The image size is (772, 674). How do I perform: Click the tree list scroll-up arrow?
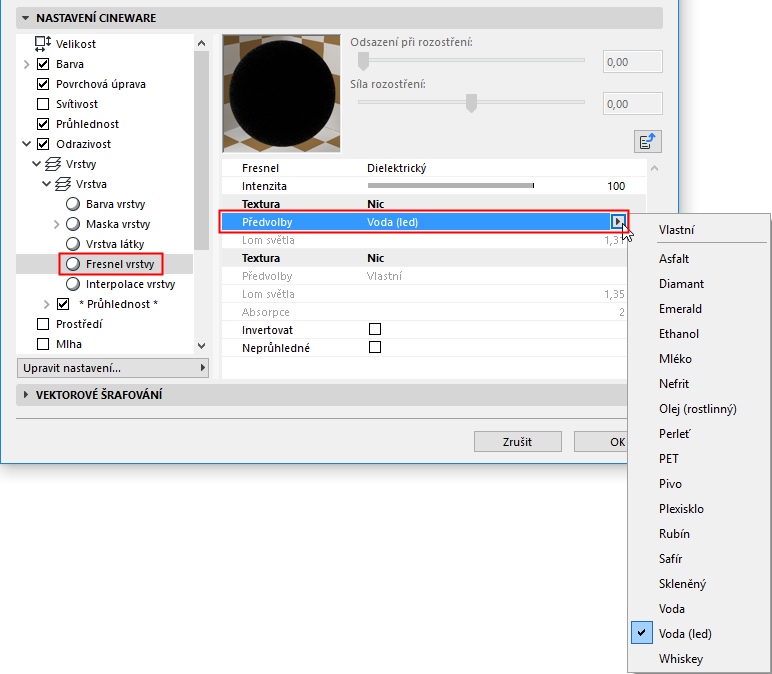pyautogui.click(x=201, y=43)
